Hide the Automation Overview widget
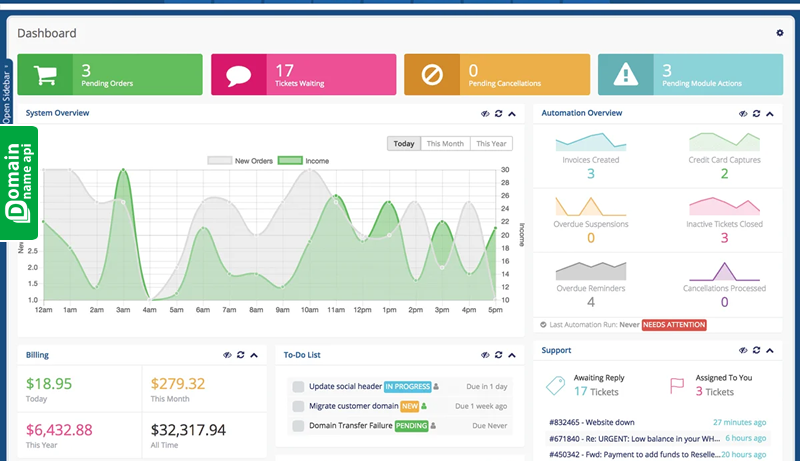800x461 pixels. (743, 113)
